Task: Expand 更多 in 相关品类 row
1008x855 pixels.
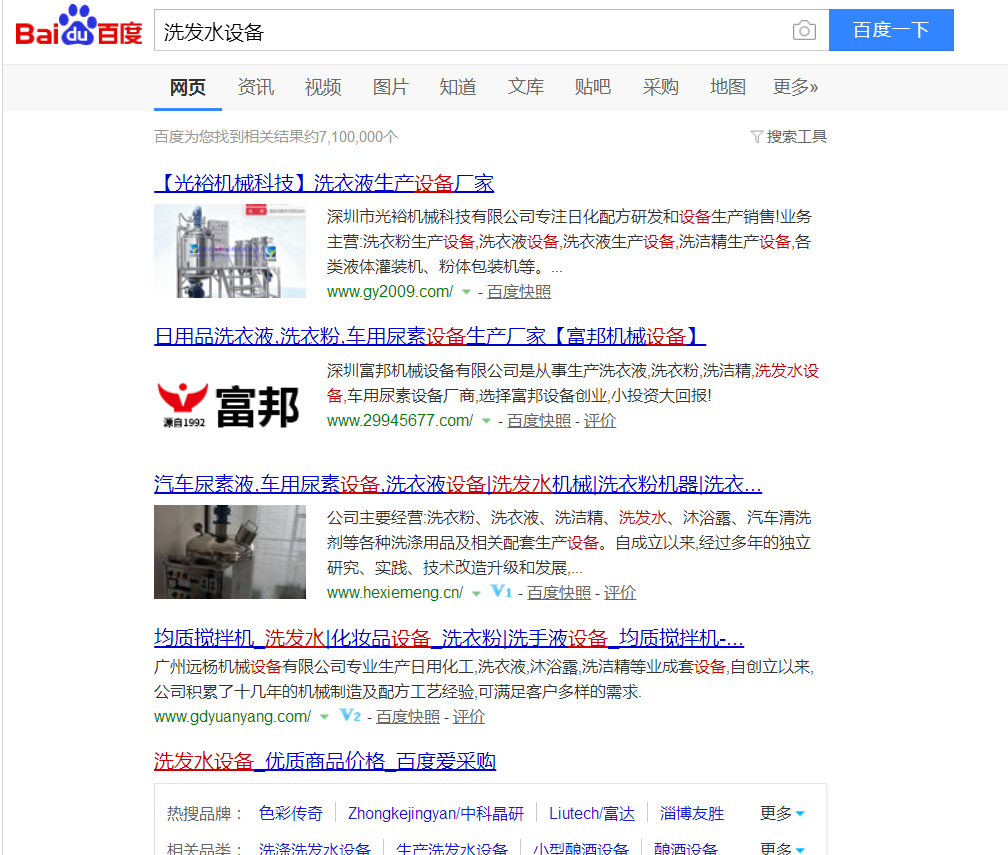Action: (782, 849)
